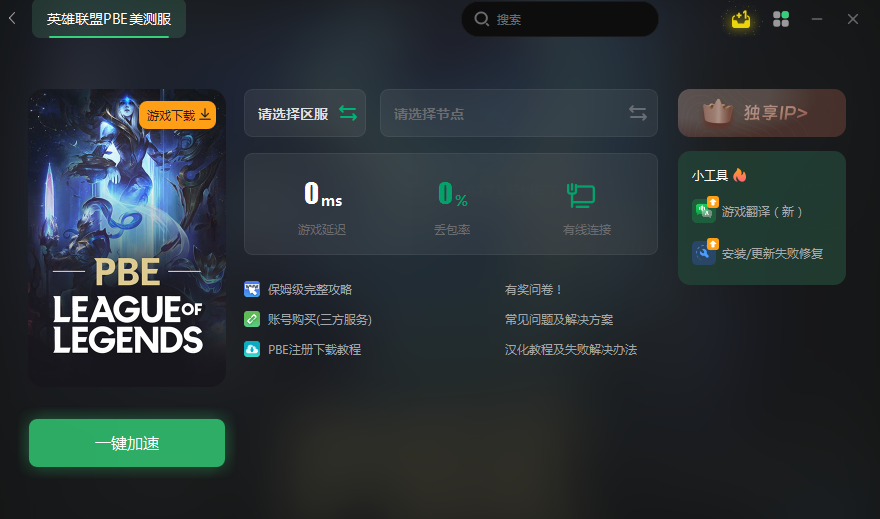Click the 游戏翻译 translation tool icon
The width and height of the screenshot is (880, 519).
tap(704, 210)
